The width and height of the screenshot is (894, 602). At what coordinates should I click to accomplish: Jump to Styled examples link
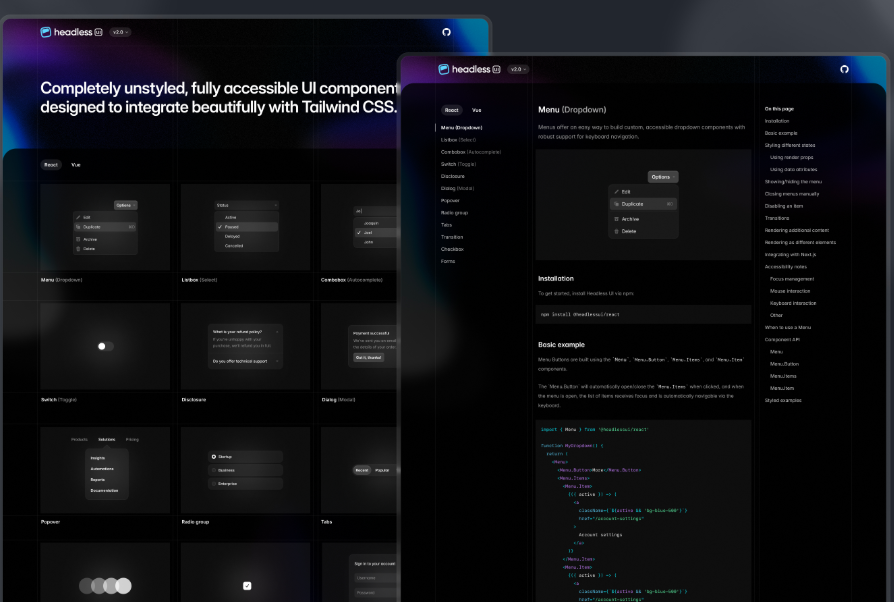tap(783, 400)
